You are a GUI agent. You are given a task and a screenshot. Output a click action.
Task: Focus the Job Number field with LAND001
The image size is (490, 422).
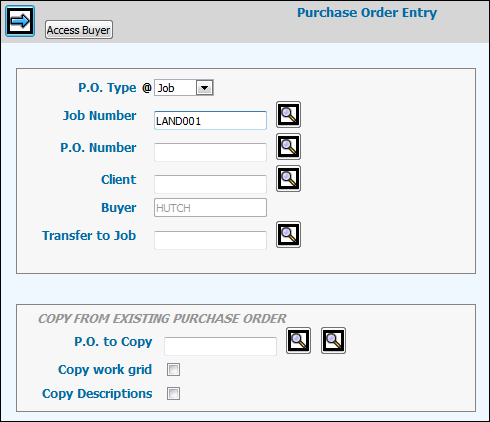click(x=210, y=121)
